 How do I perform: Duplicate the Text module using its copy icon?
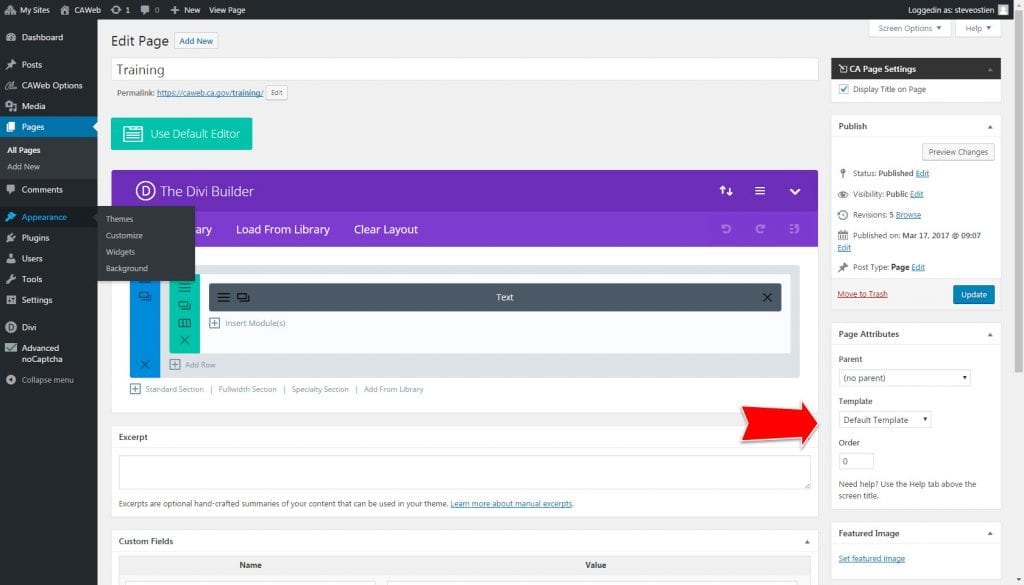pyautogui.click(x=243, y=297)
